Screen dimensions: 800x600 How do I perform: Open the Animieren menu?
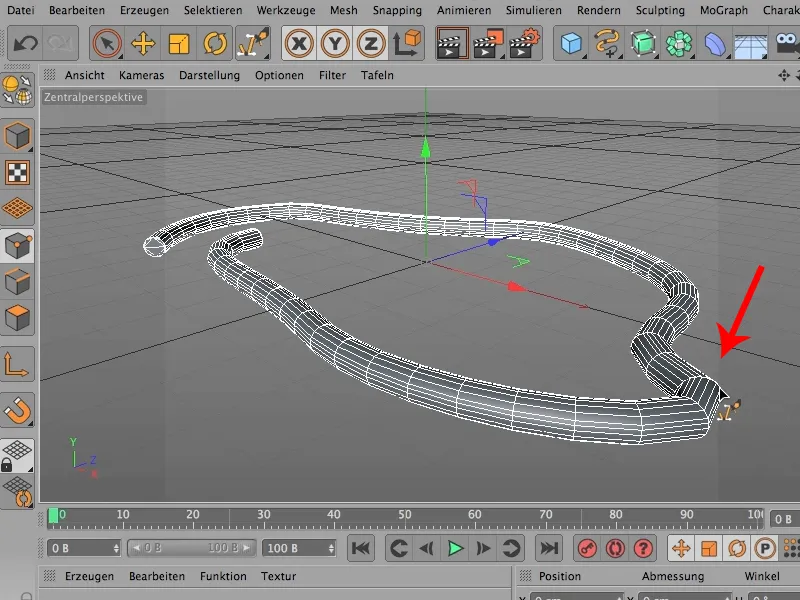(464, 10)
